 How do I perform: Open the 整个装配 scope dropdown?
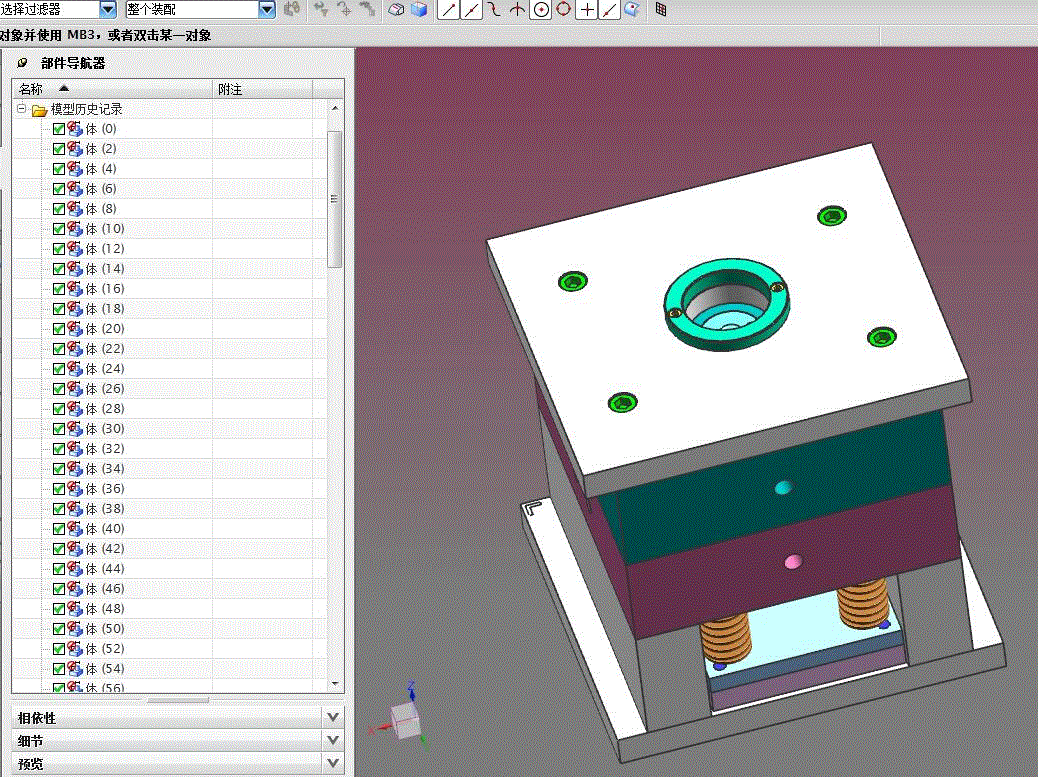(x=266, y=9)
